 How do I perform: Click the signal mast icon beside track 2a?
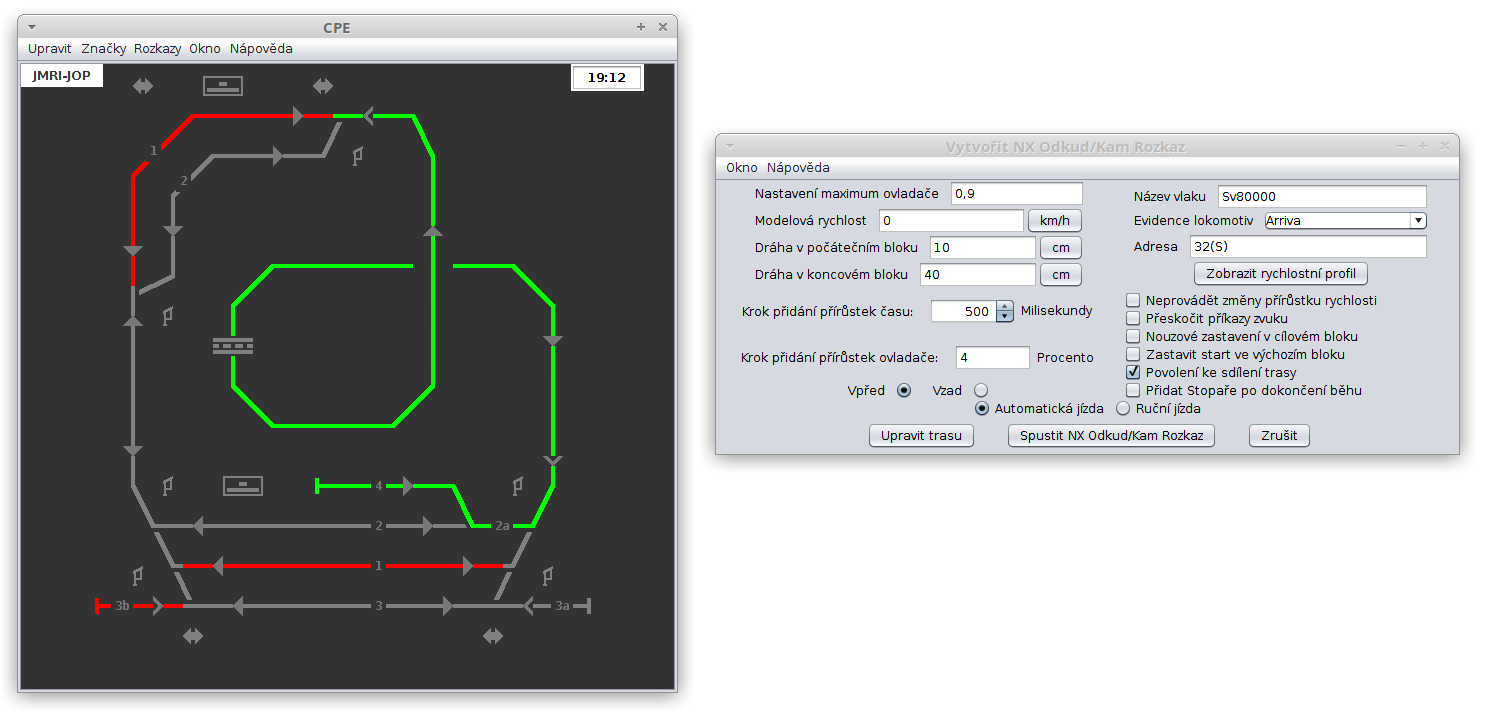pos(517,487)
